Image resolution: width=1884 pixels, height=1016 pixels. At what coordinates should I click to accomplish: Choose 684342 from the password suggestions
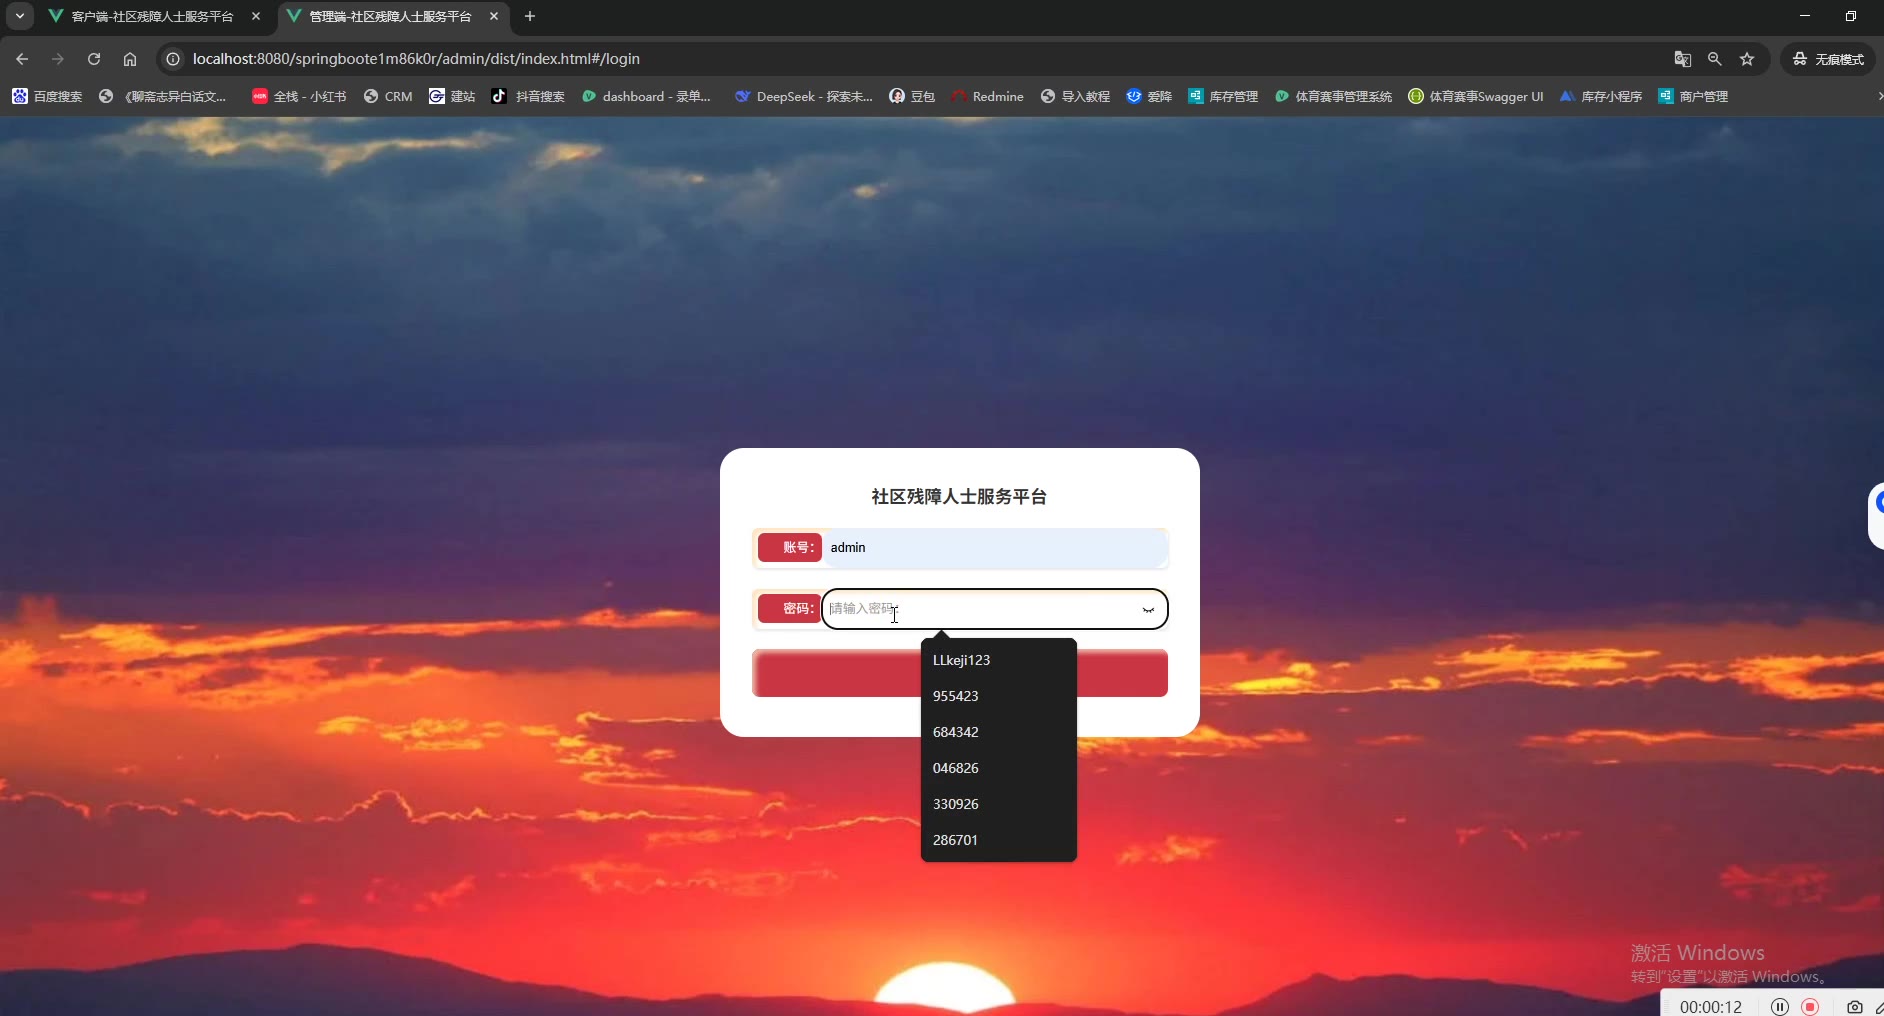pyautogui.click(x=998, y=732)
